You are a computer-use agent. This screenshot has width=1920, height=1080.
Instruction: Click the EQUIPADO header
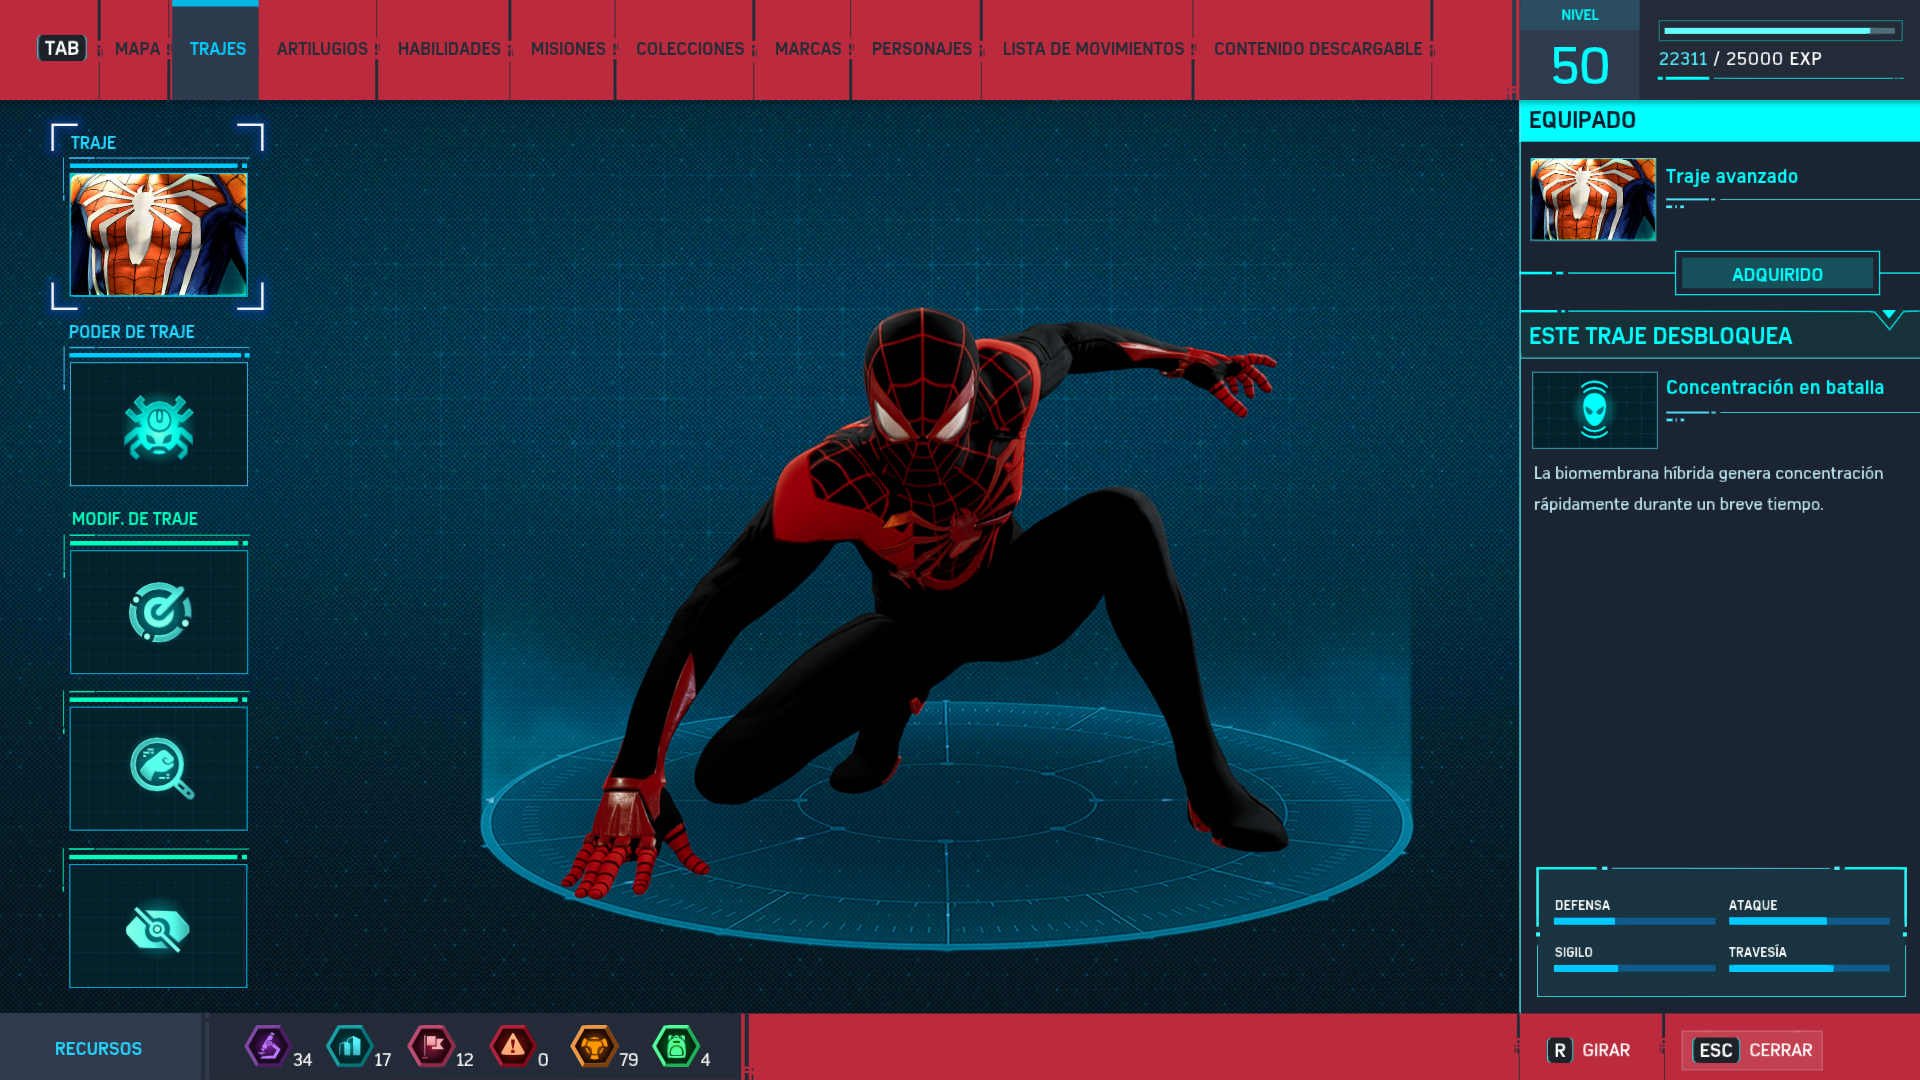coord(1719,120)
